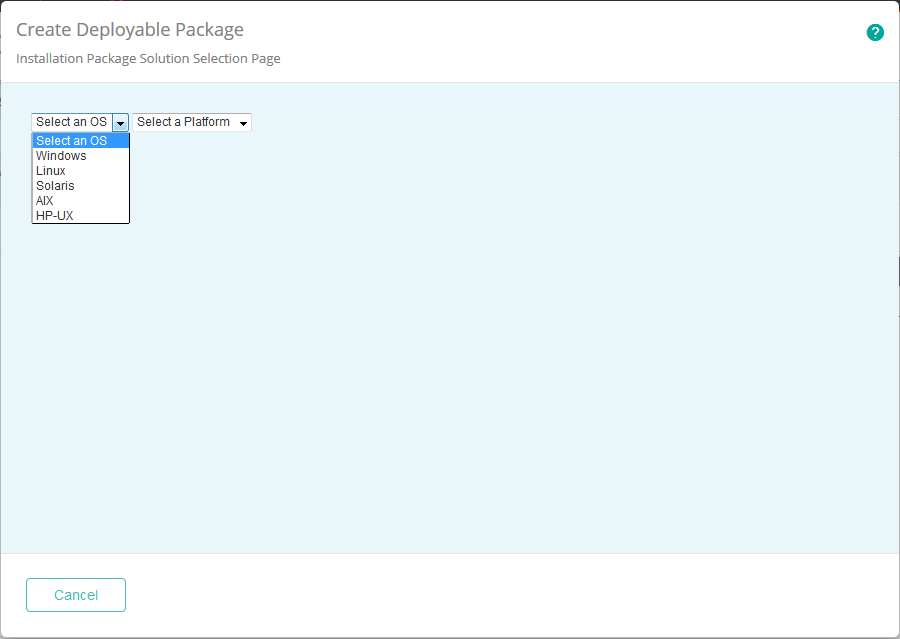Click the Installation Package Solution Selection Page subtitle
This screenshot has height=639, width=900.
coord(148,59)
